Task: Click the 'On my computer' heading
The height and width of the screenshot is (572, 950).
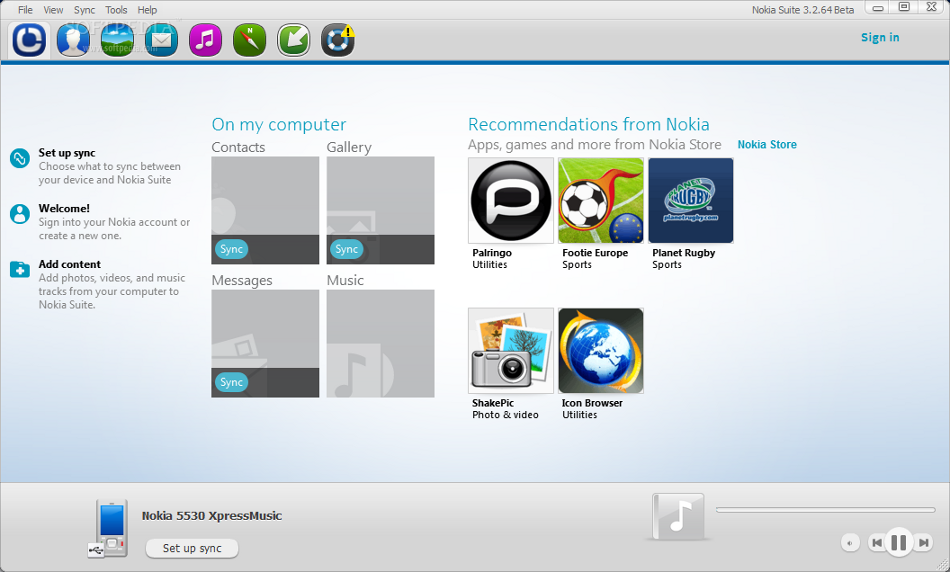Action: pyautogui.click(x=279, y=124)
